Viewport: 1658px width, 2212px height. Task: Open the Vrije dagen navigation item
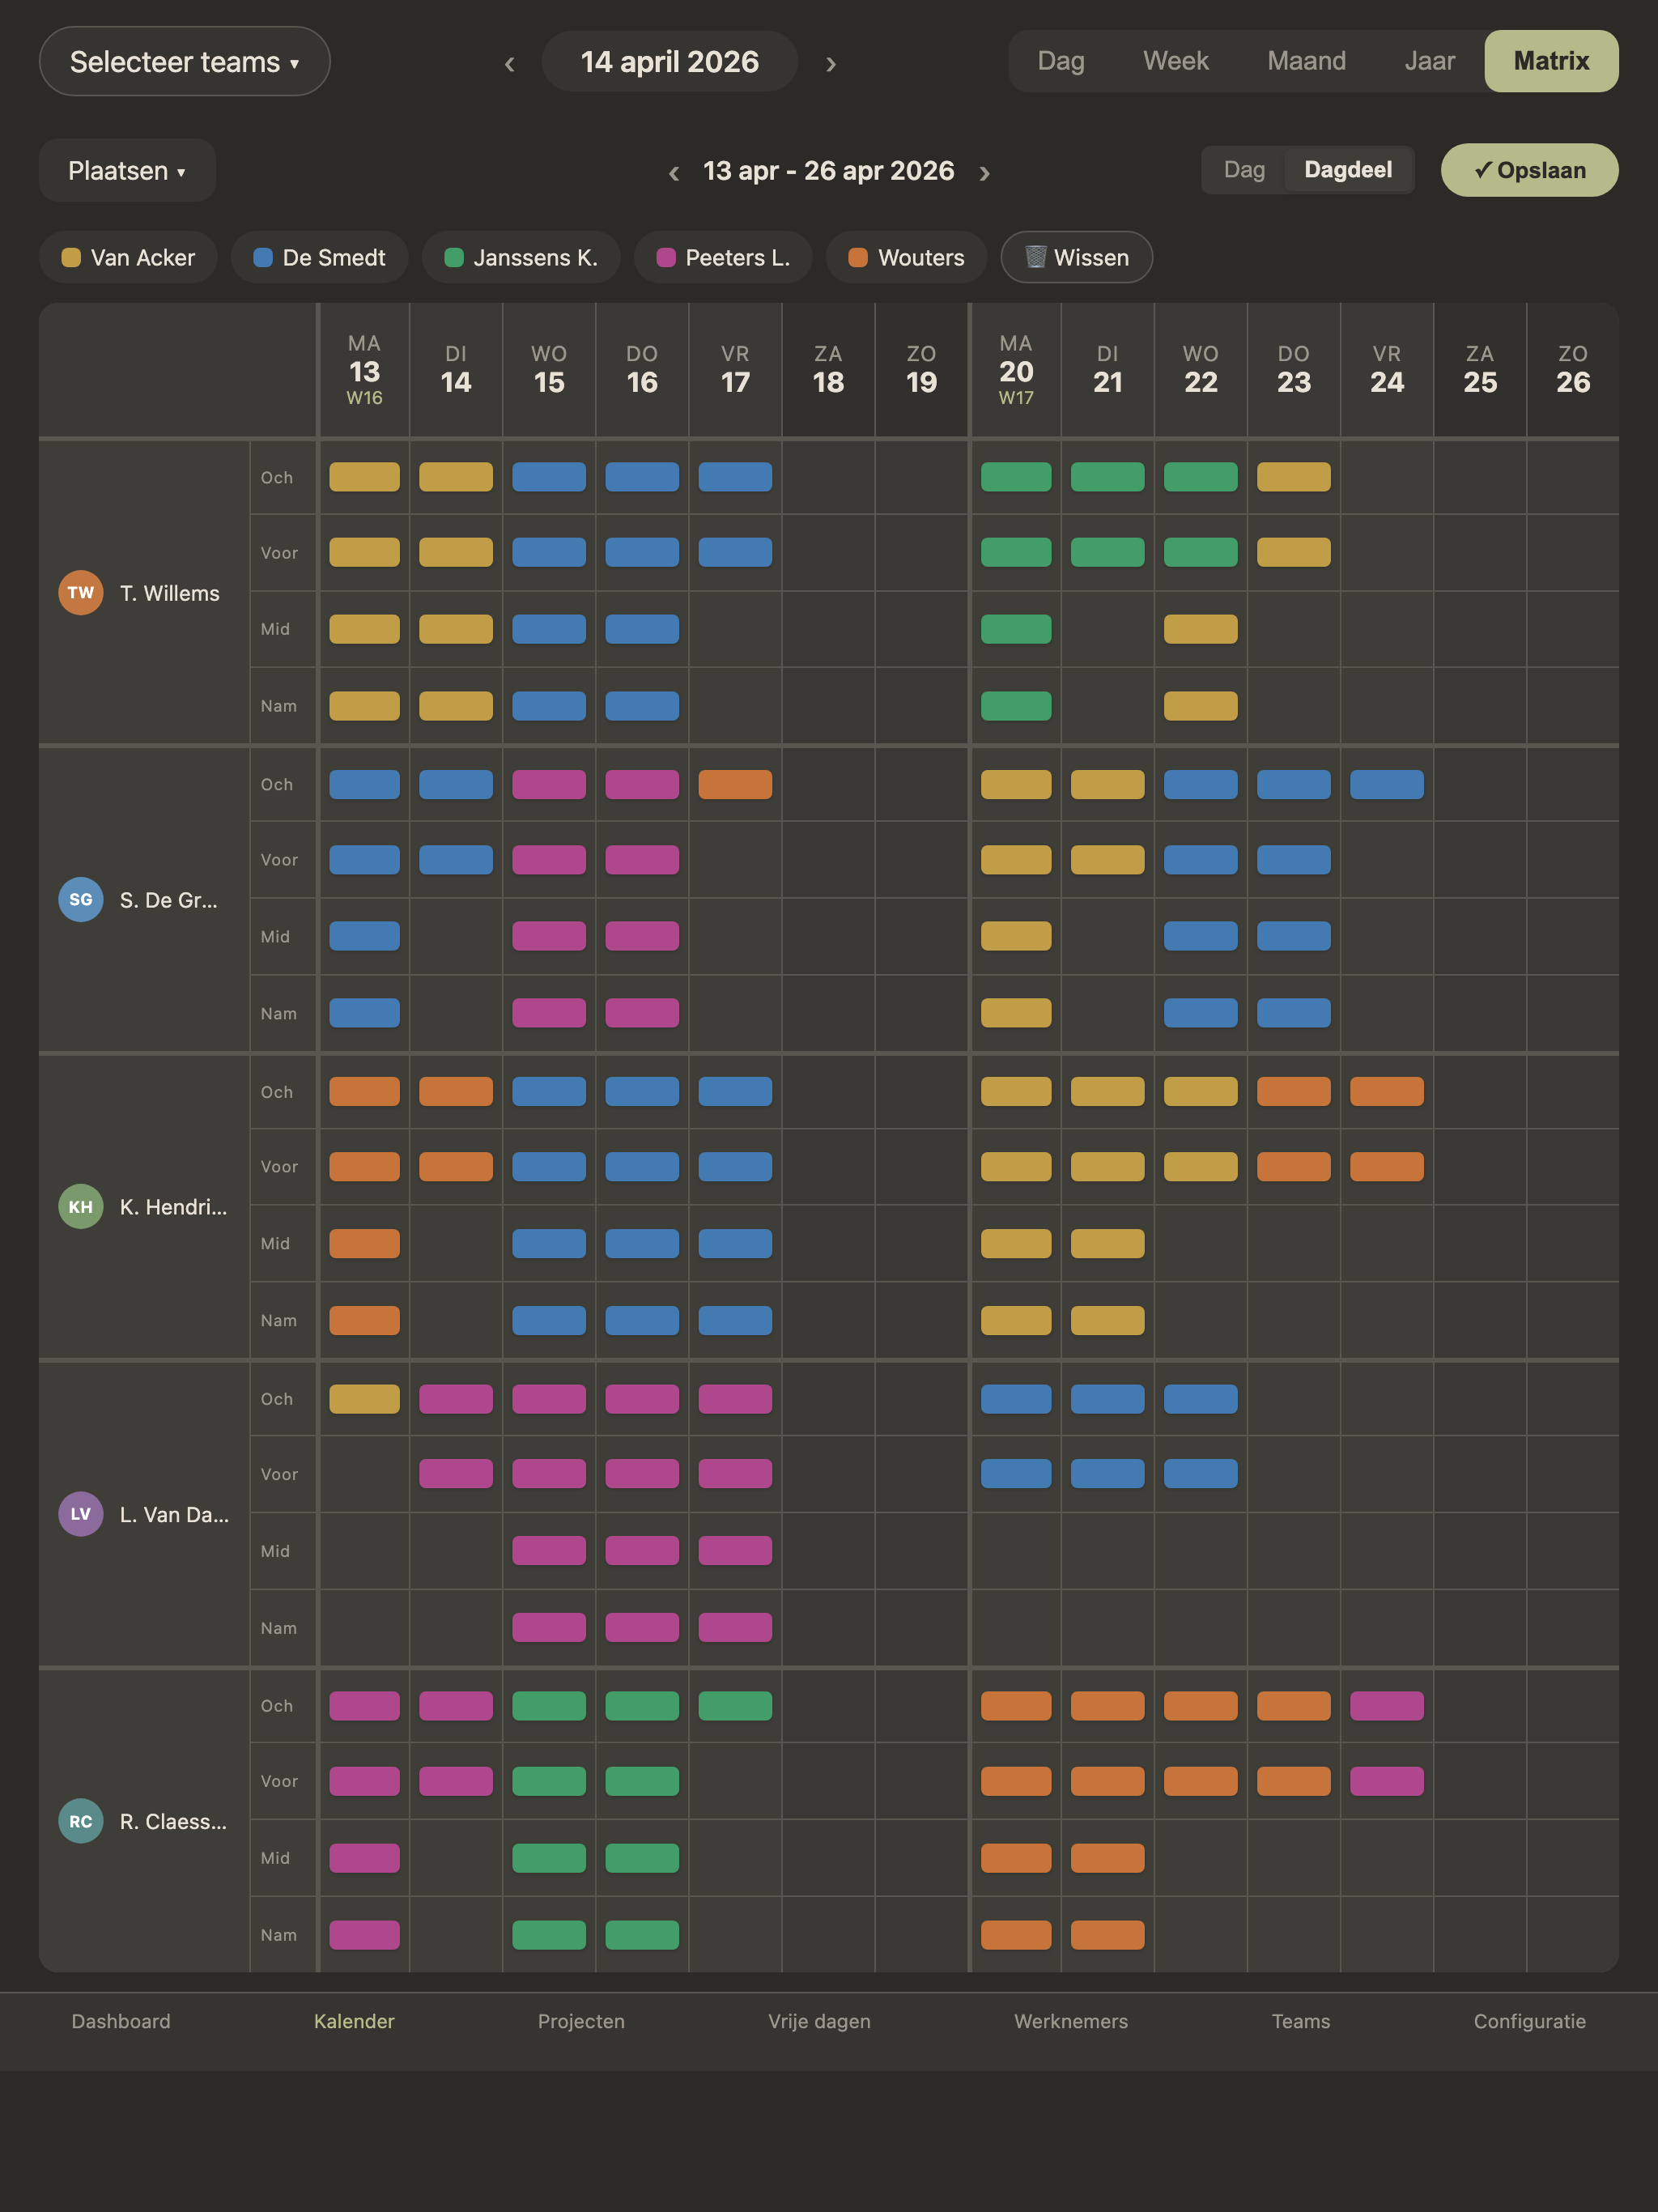pyautogui.click(x=819, y=2021)
